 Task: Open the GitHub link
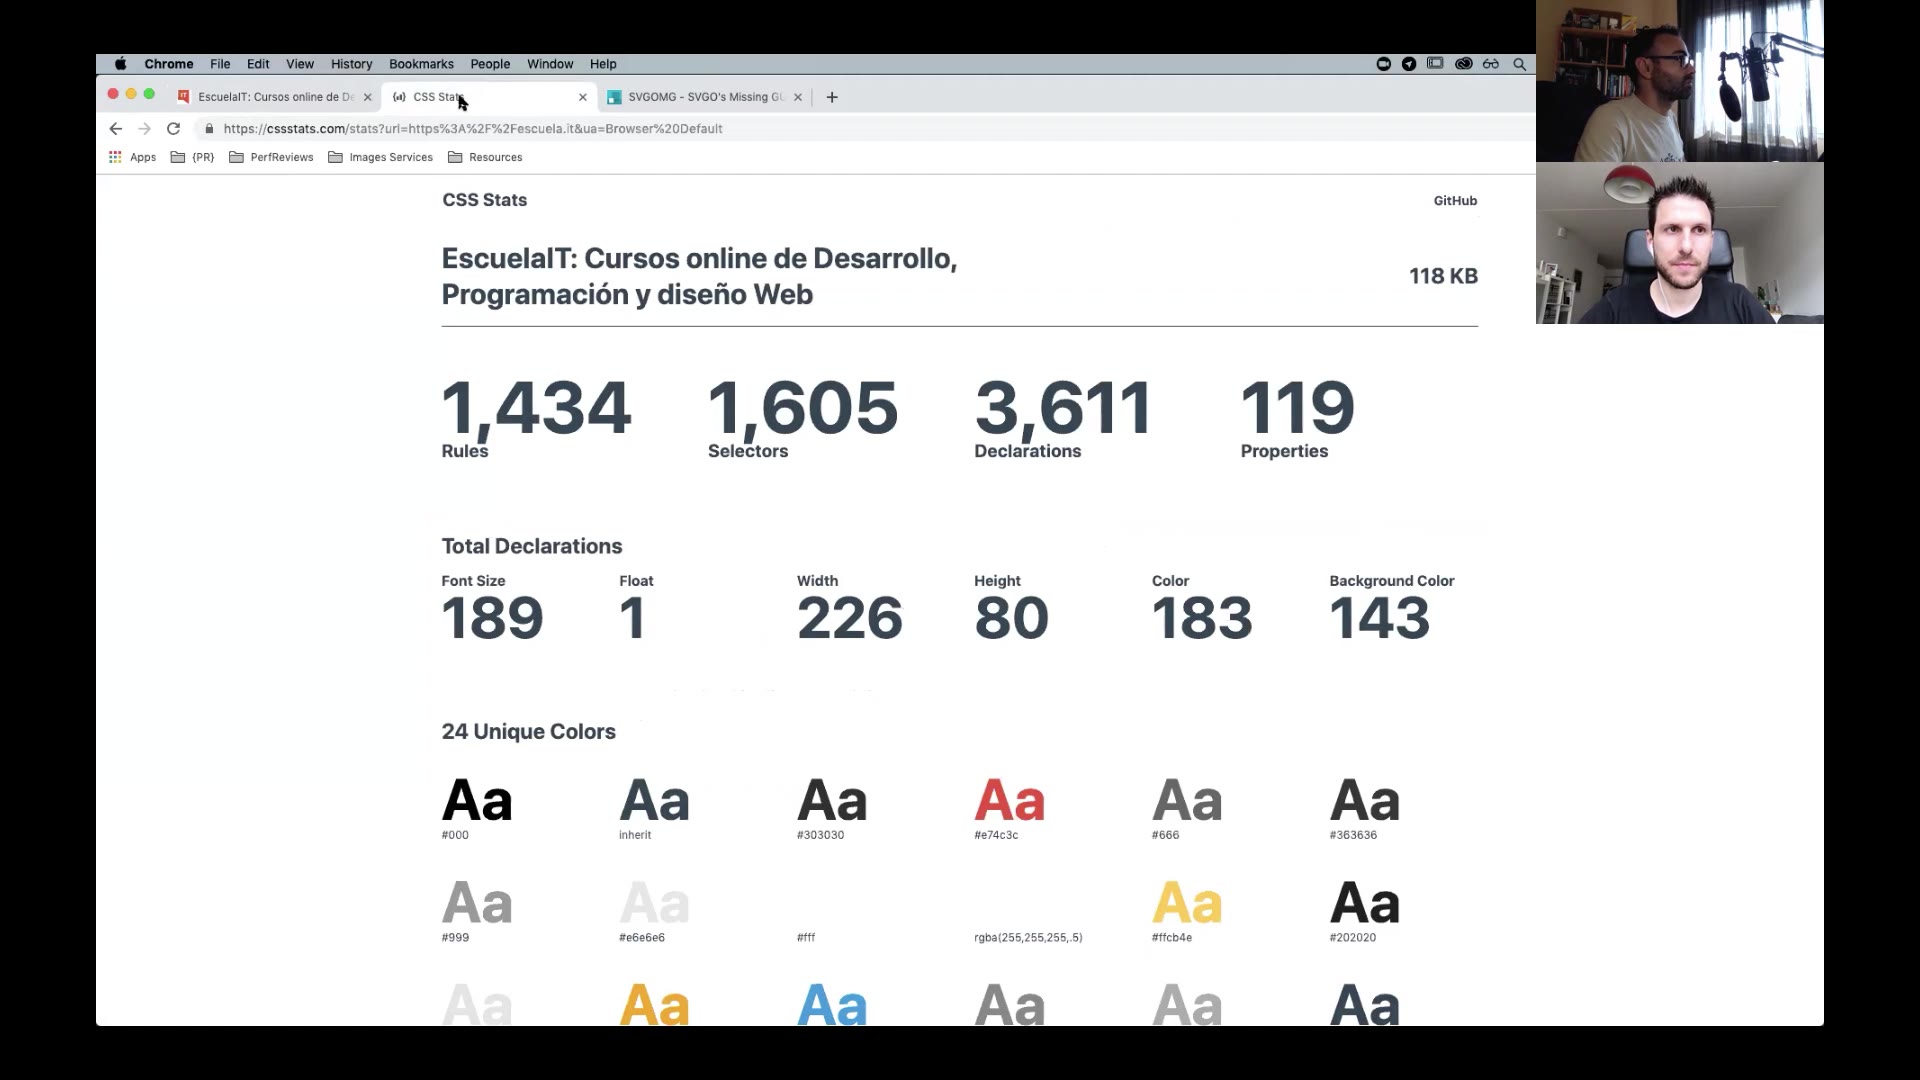point(1455,201)
